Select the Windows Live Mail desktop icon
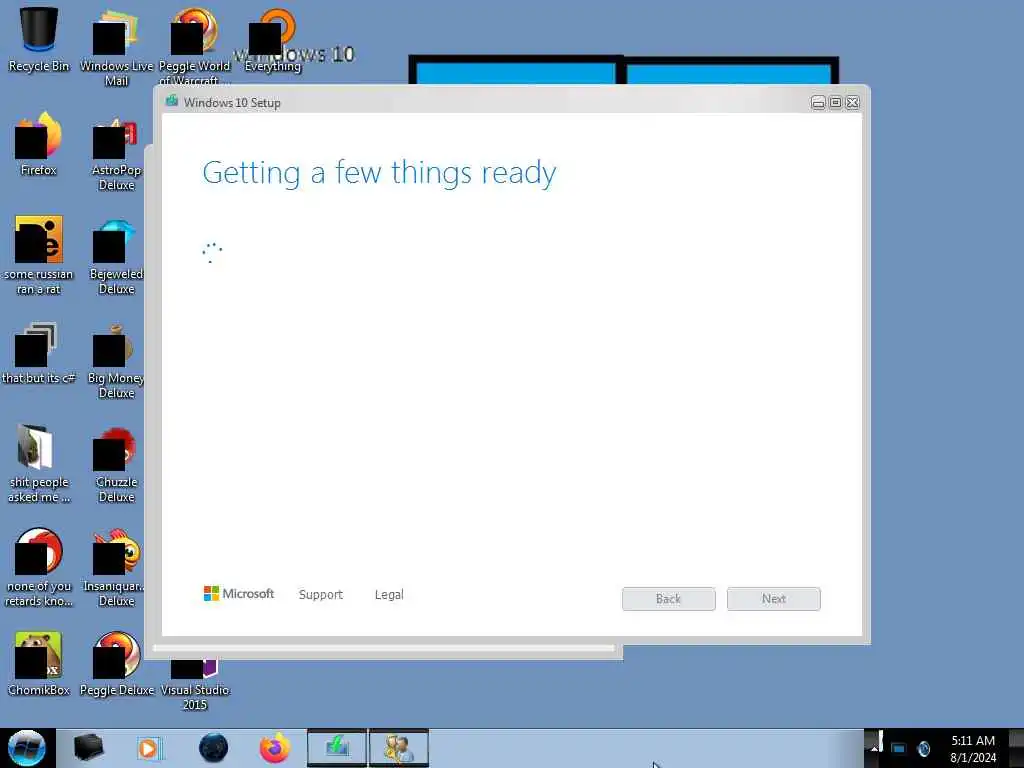The width and height of the screenshot is (1024, 768). (116, 47)
